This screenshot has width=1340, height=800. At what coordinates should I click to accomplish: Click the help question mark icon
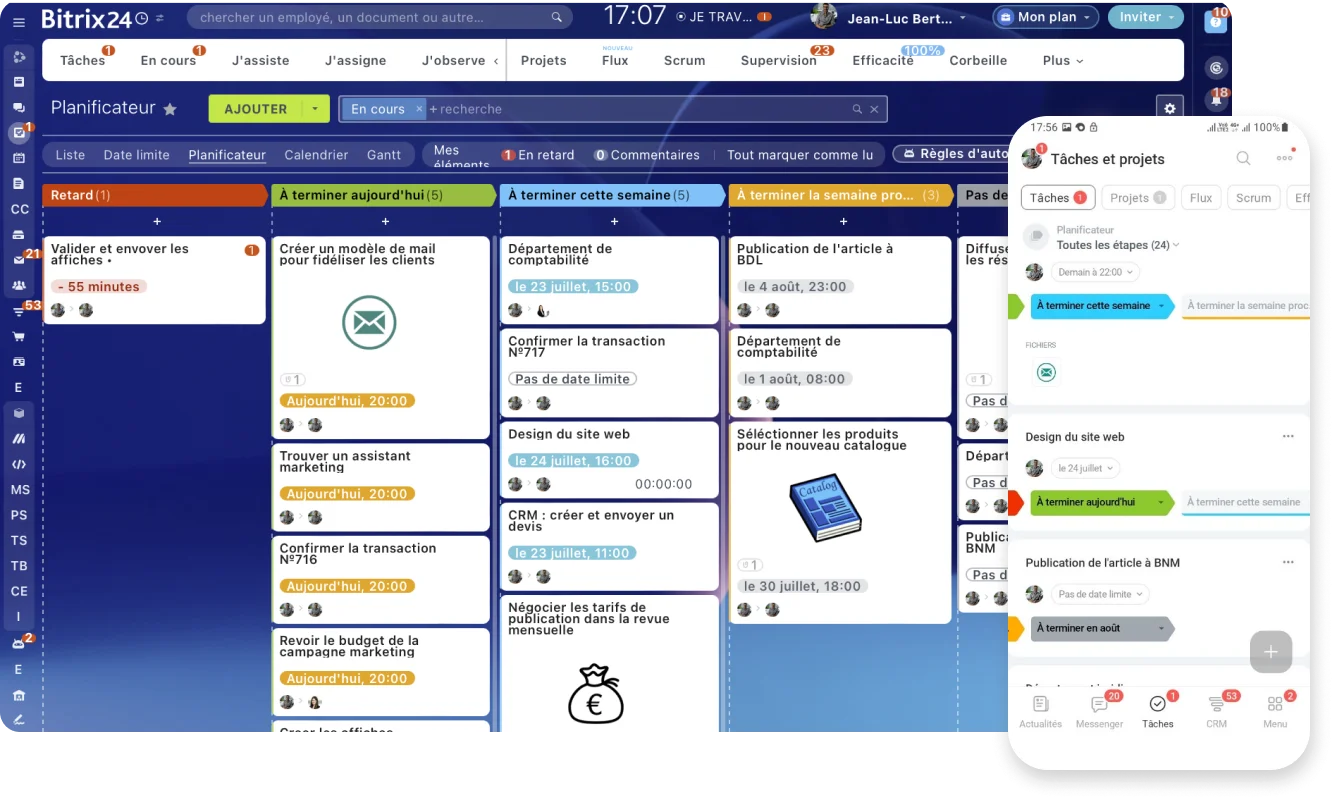click(1216, 22)
